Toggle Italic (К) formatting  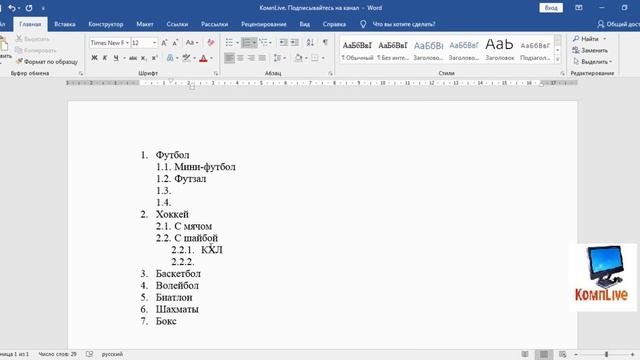click(x=105, y=58)
